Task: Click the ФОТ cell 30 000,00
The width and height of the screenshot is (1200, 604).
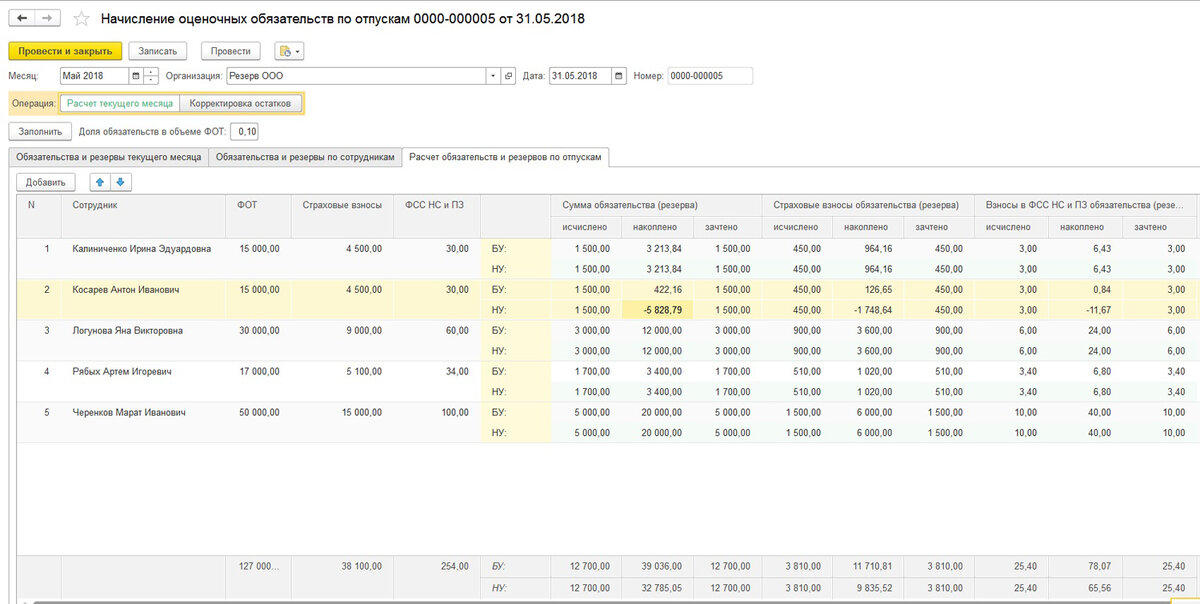Action: pos(258,330)
